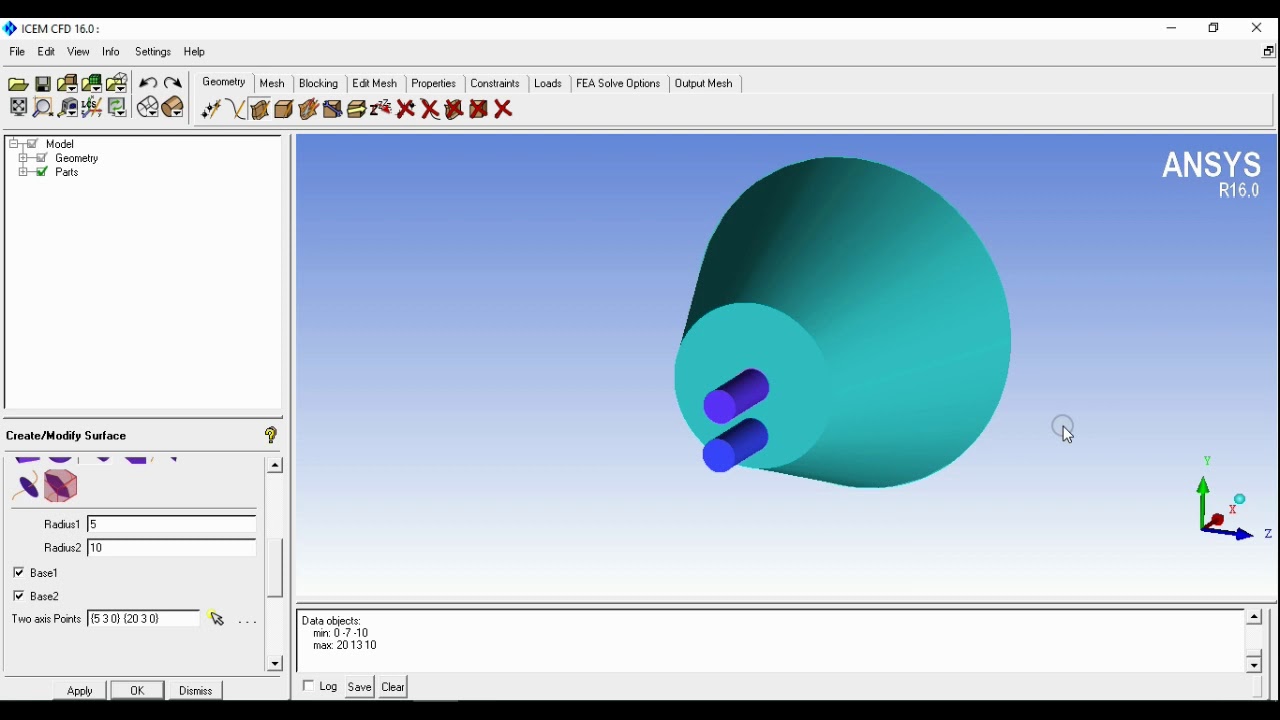This screenshot has width=1280, height=720.
Task: Save the message log
Action: click(x=360, y=687)
